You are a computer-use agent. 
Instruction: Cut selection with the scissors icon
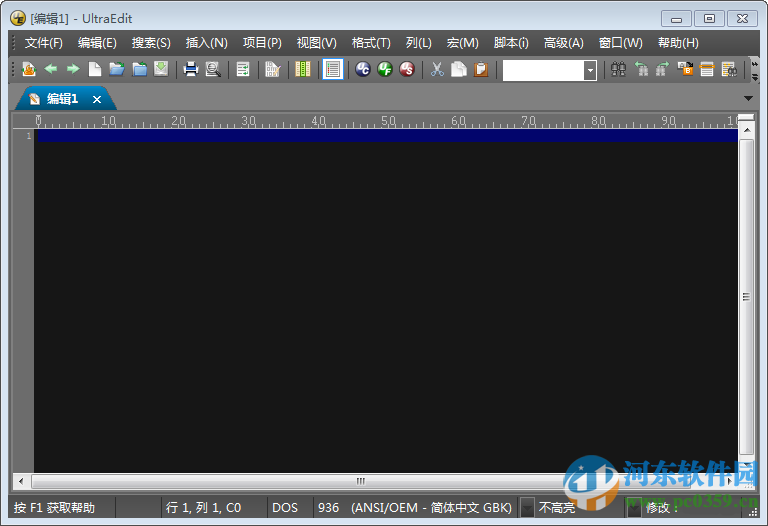(x=437, y=69)
